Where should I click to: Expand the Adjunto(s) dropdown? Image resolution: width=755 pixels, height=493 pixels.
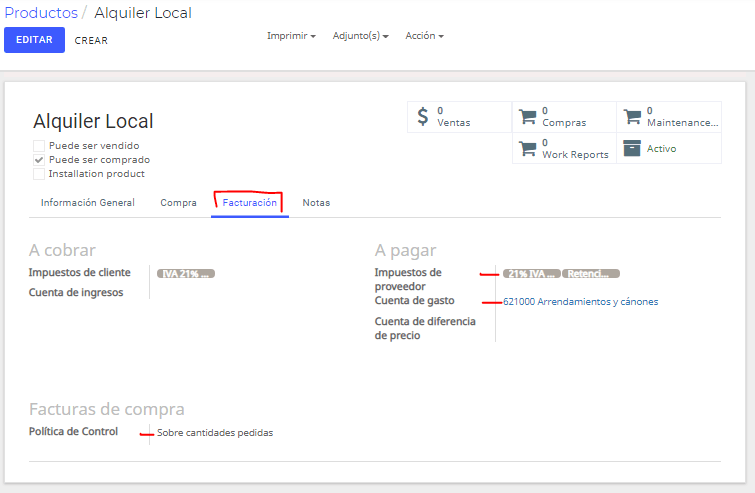(360, 36)
